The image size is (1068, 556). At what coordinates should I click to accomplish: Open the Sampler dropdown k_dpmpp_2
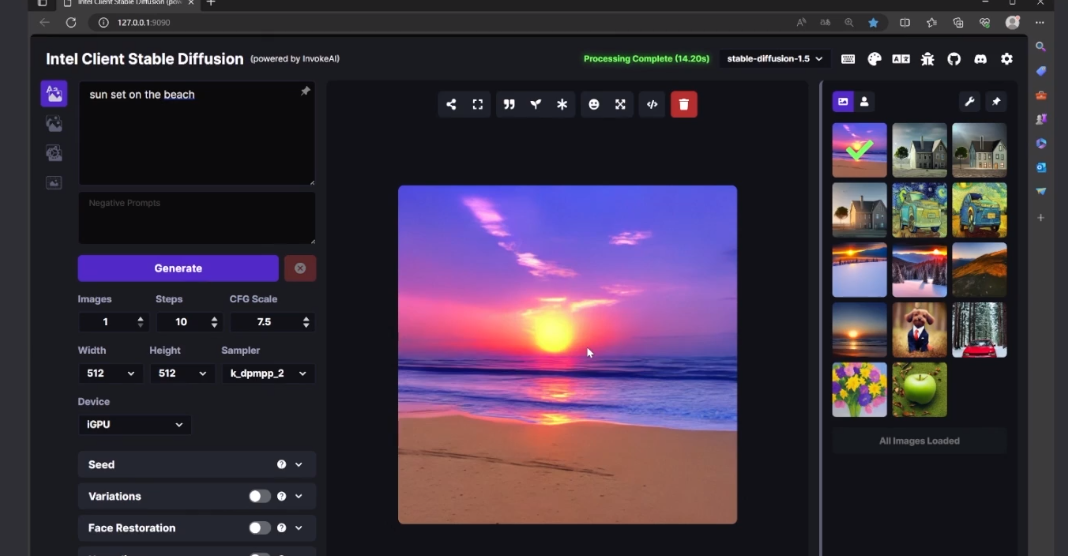point(268,373)
